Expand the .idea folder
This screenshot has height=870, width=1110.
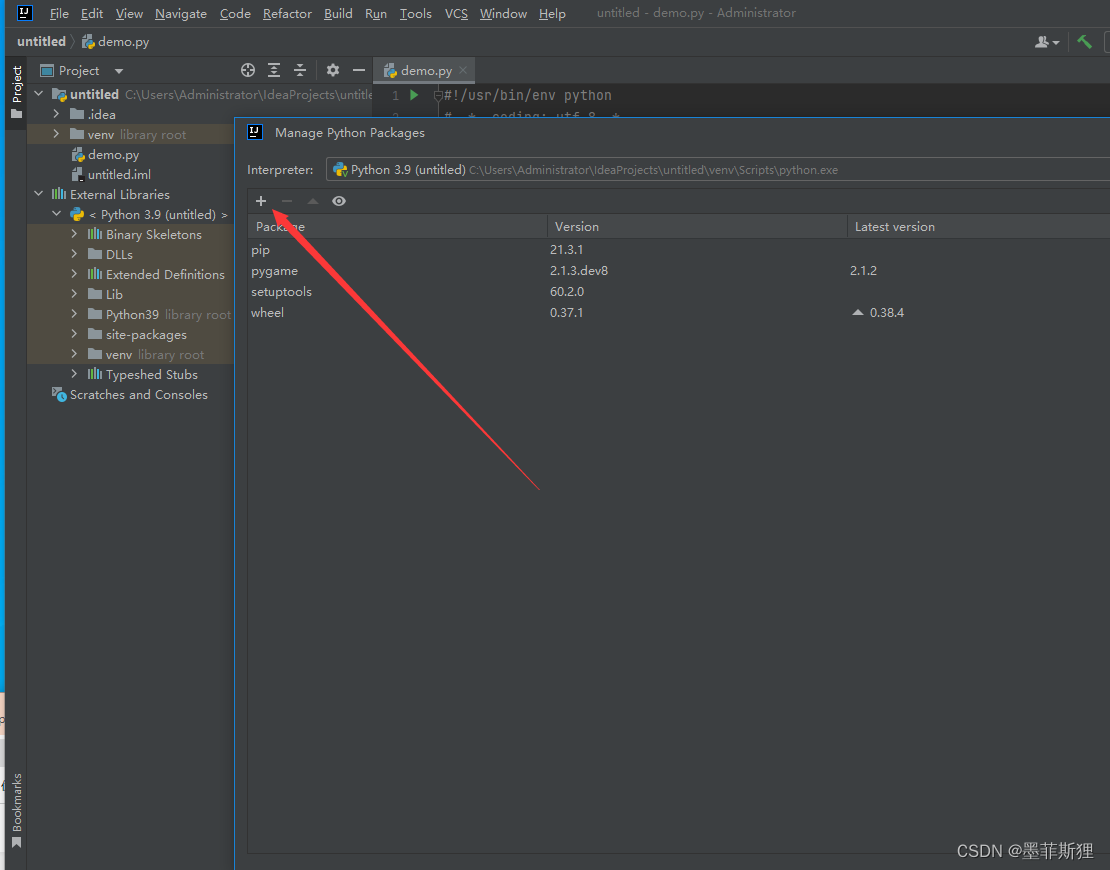pyautogui.click(x=56, y=114)
